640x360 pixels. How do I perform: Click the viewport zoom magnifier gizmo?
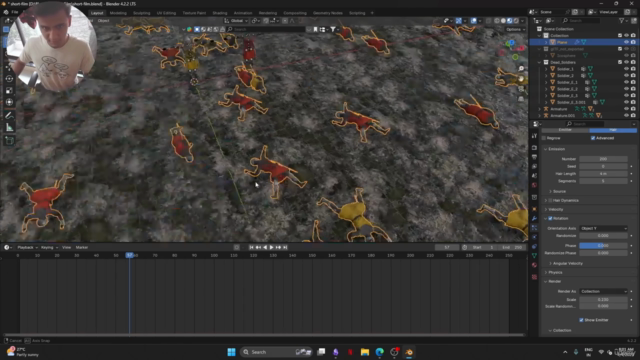[x=521, y=69]
